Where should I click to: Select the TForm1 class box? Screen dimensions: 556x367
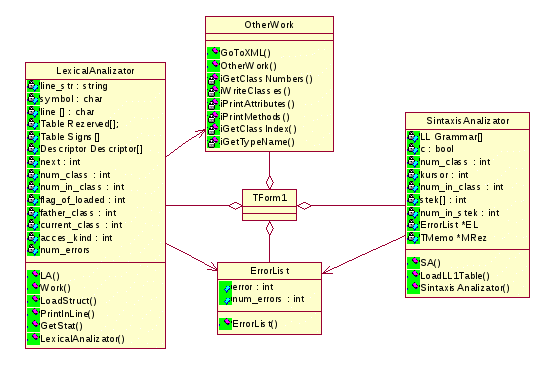(x=269, y=205)
